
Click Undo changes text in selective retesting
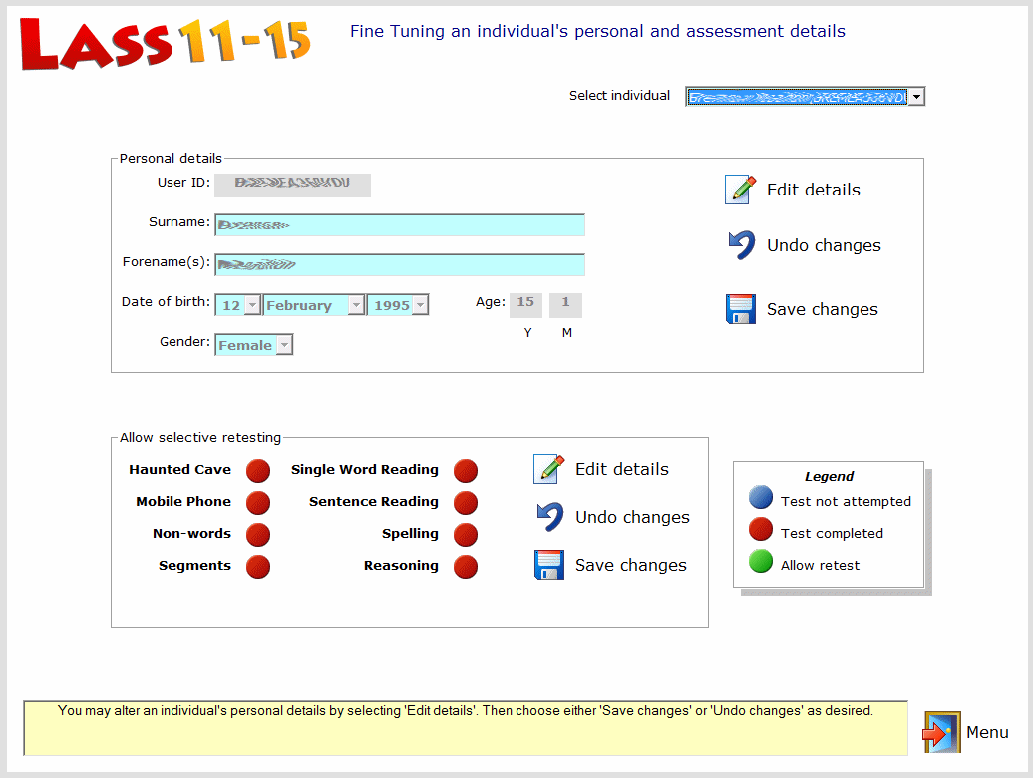632,517
